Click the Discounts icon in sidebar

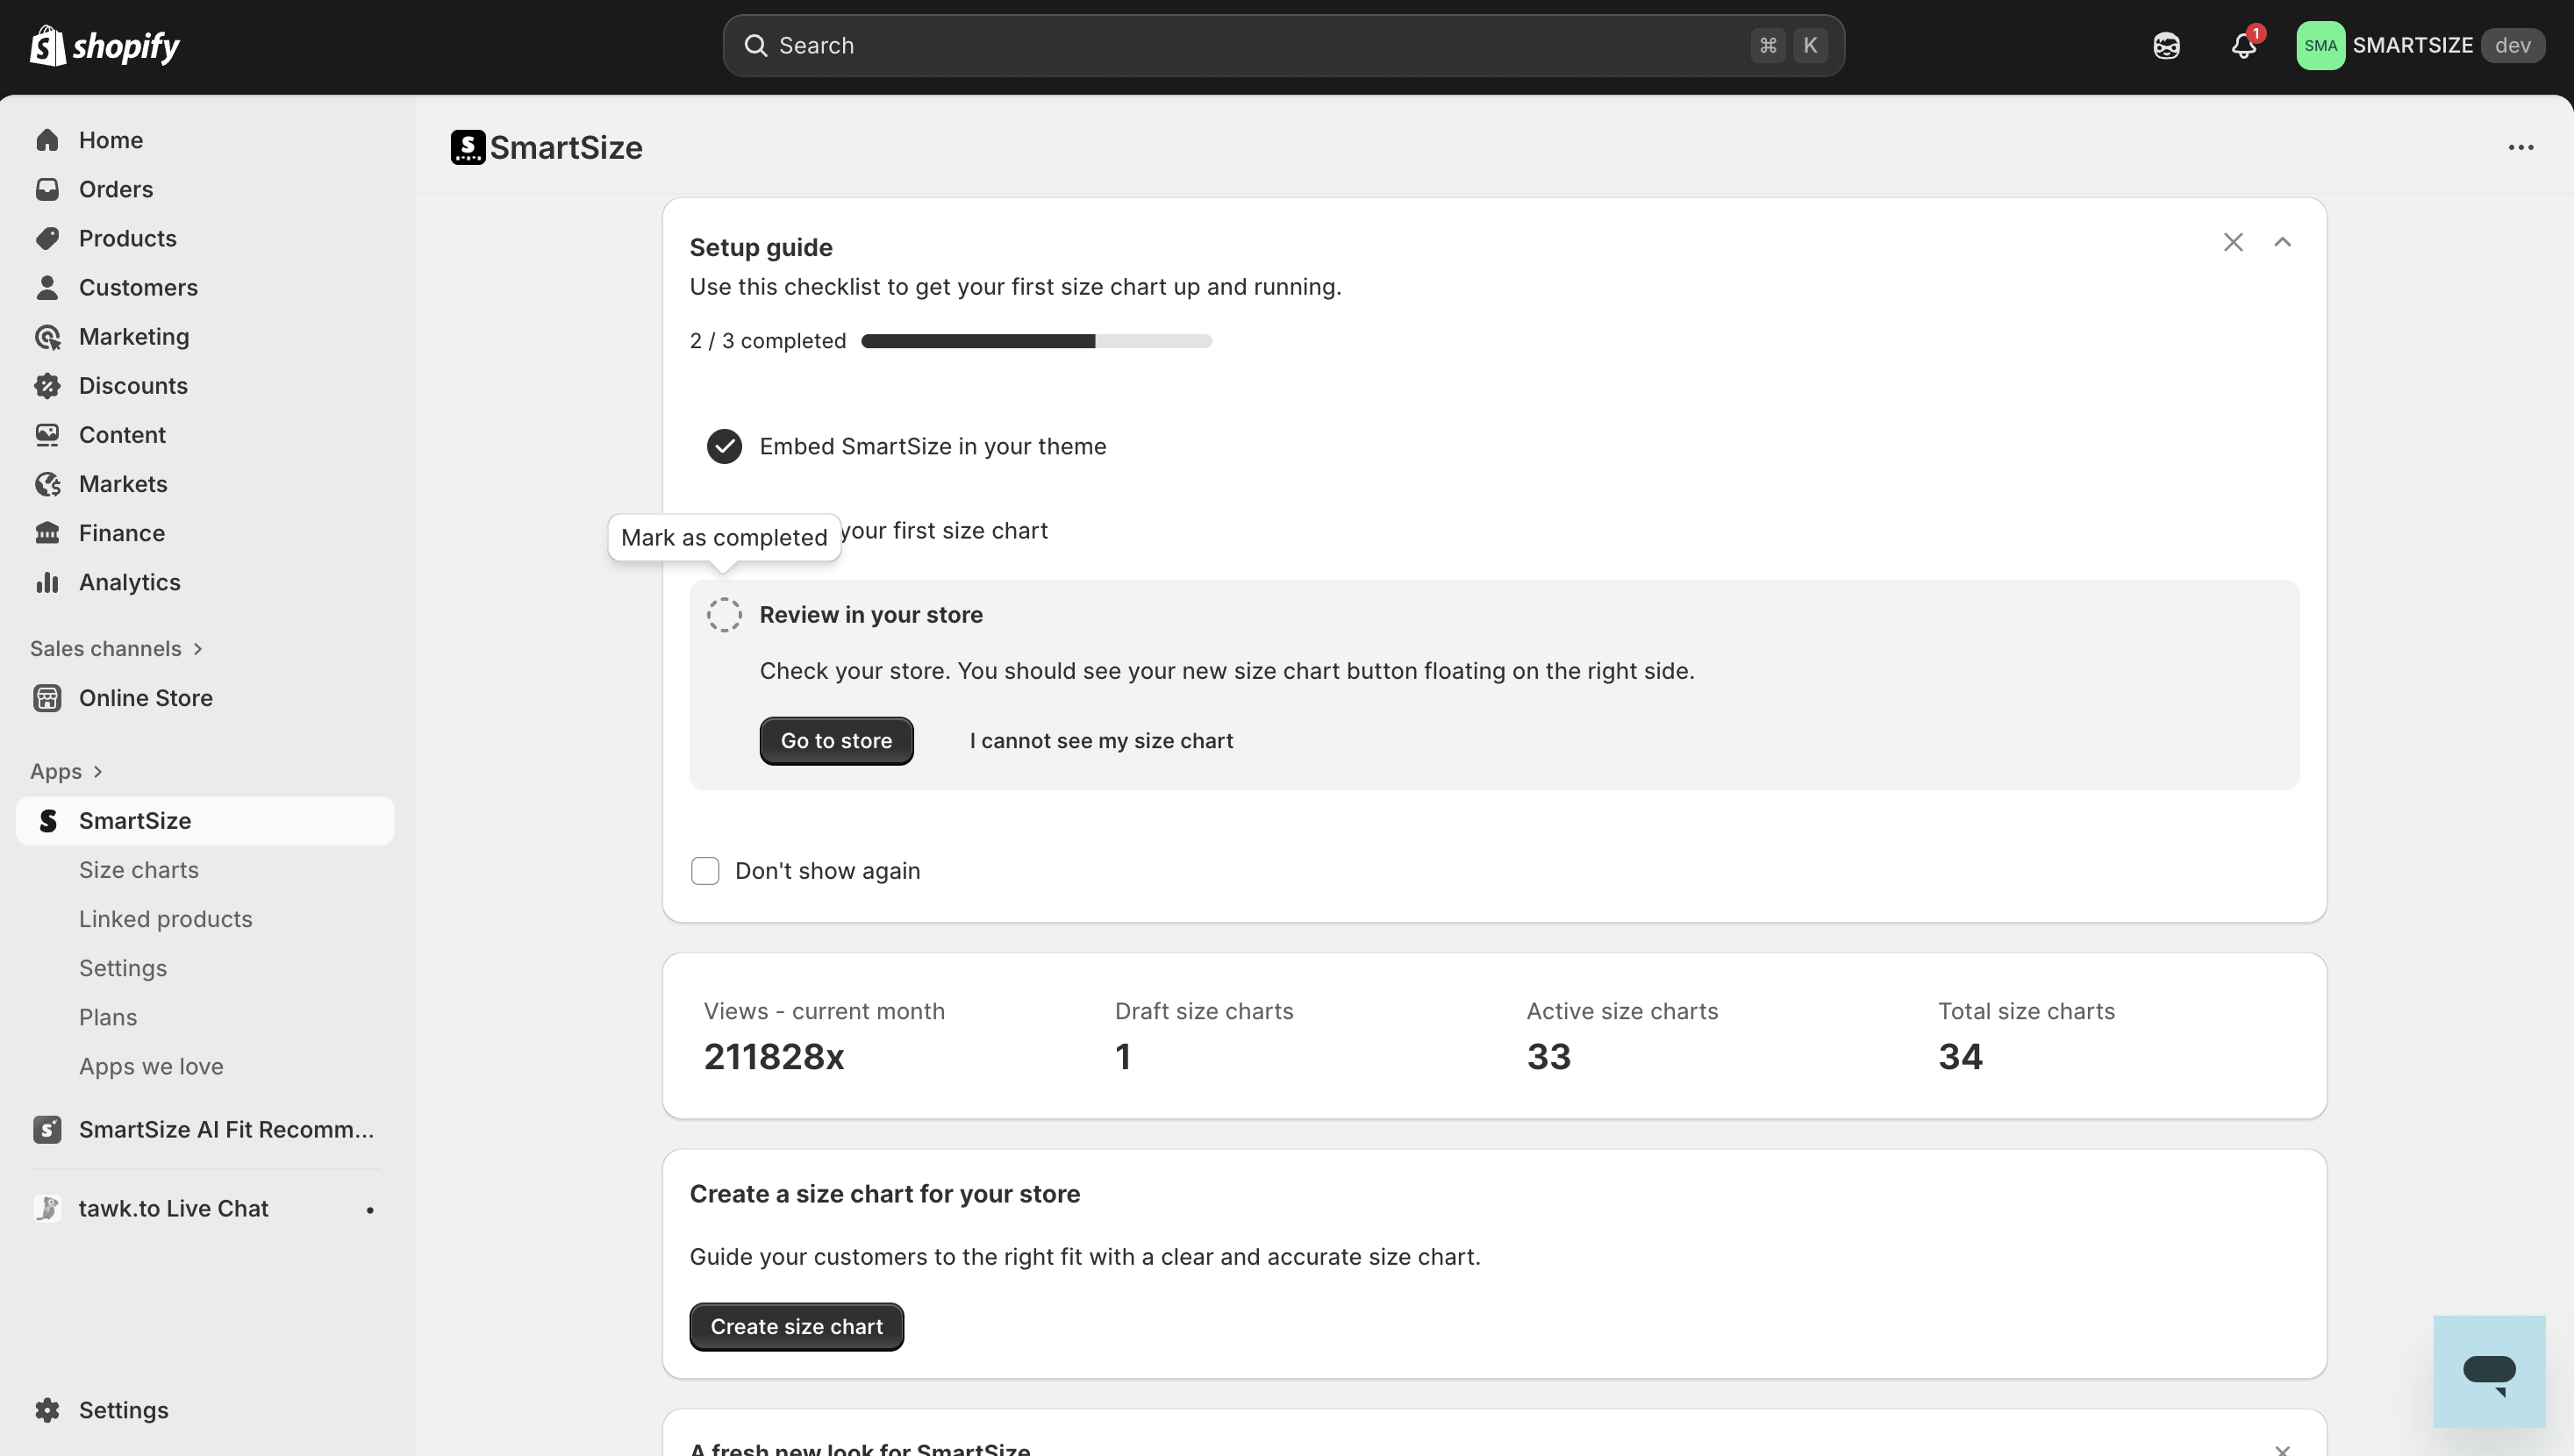(x=47, y=386)
